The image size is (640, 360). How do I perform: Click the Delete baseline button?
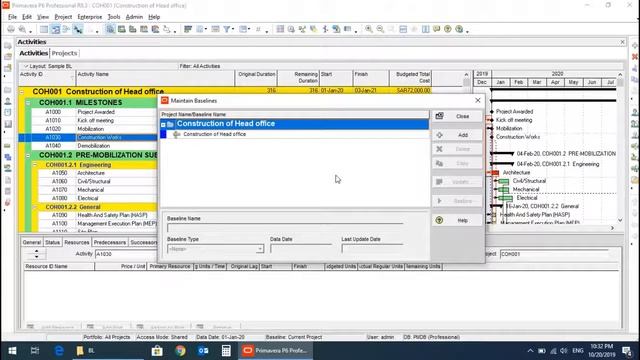[x=457, y=149]
